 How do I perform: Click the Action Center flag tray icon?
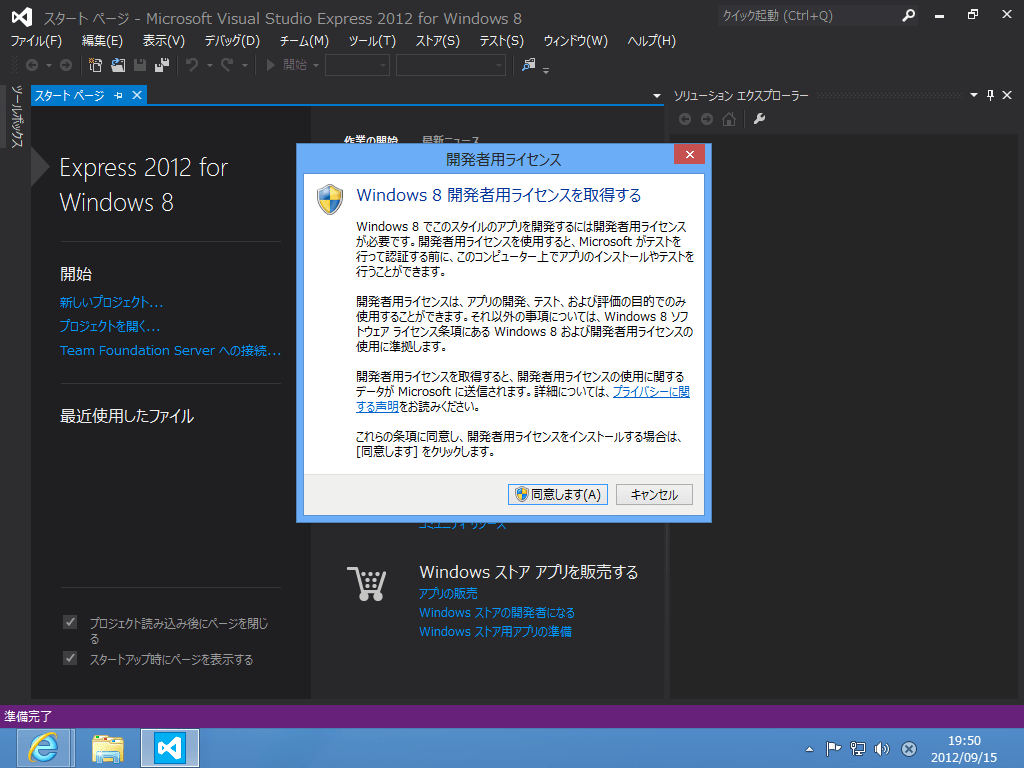(833, 749)
